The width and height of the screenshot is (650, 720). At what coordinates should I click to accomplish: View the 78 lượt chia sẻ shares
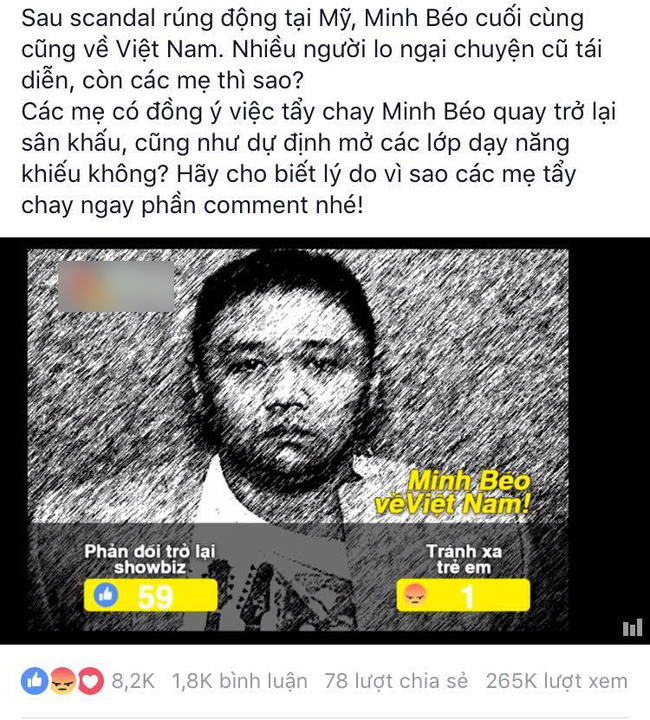click(x=396, y=681)
